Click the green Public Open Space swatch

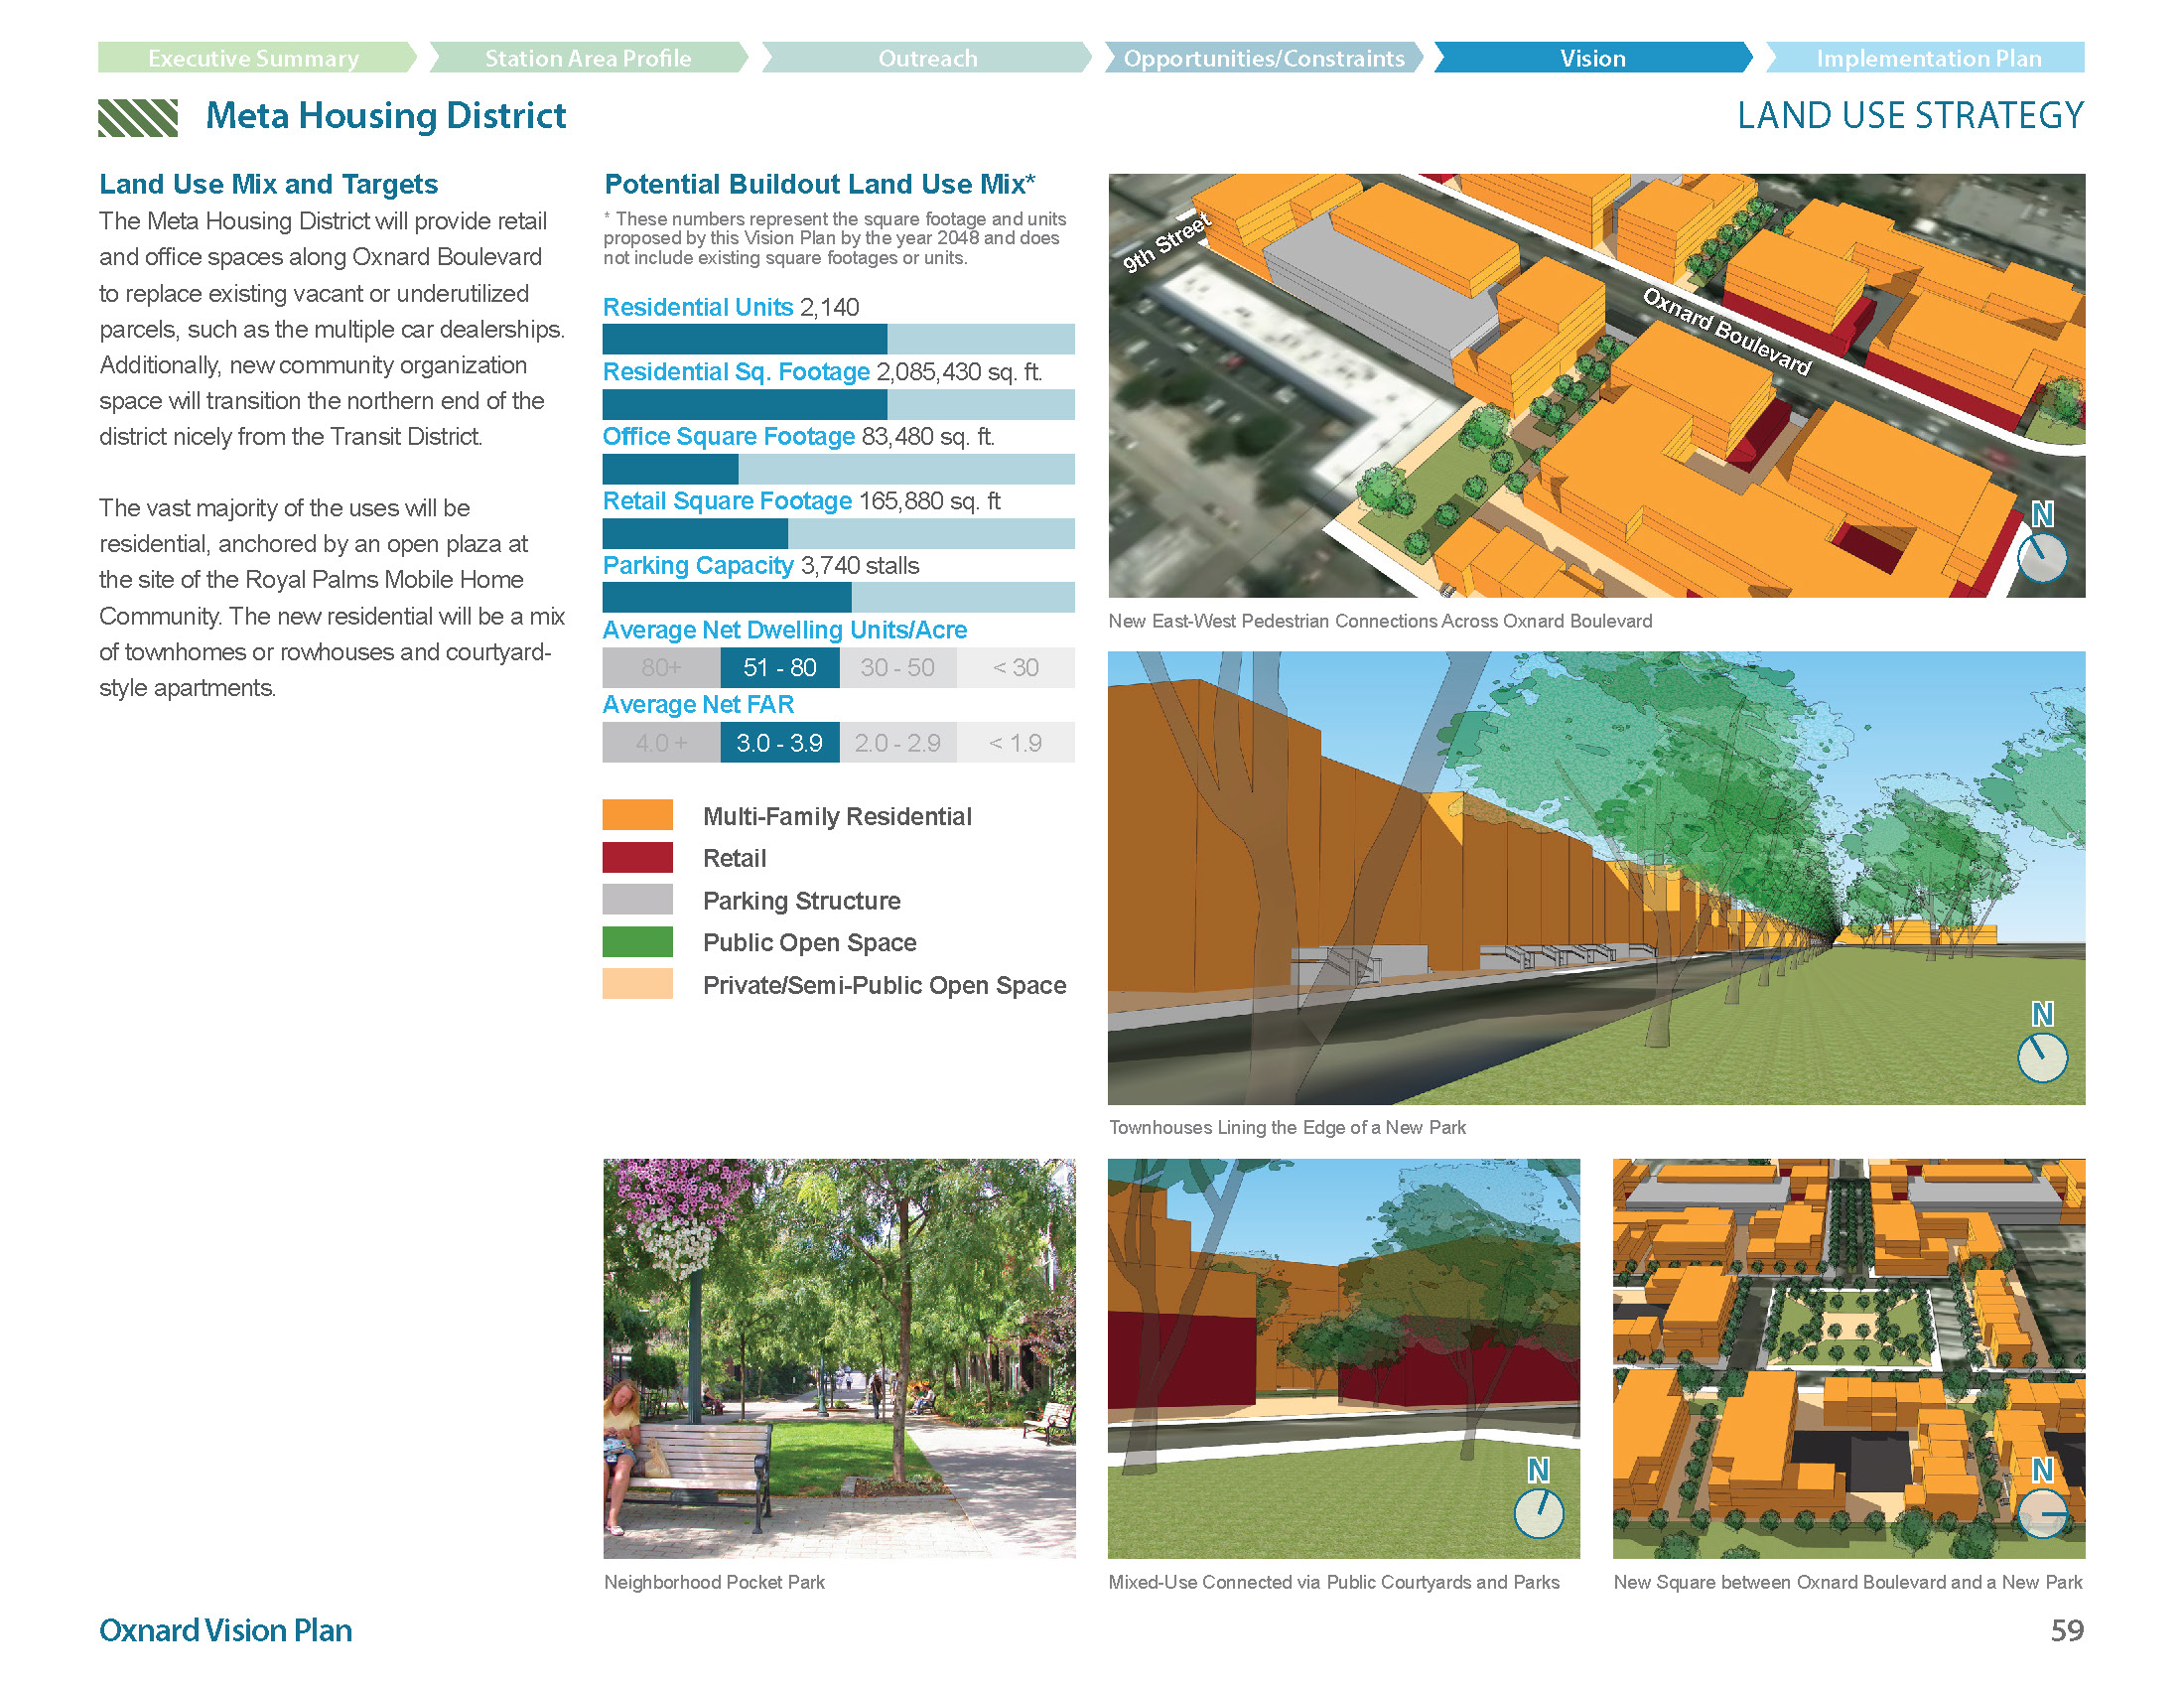pos(637,941)
